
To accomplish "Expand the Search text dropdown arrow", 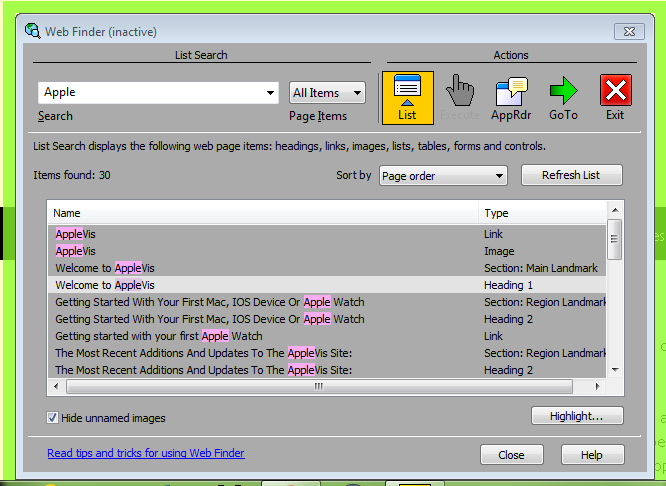I will (271, 93).
